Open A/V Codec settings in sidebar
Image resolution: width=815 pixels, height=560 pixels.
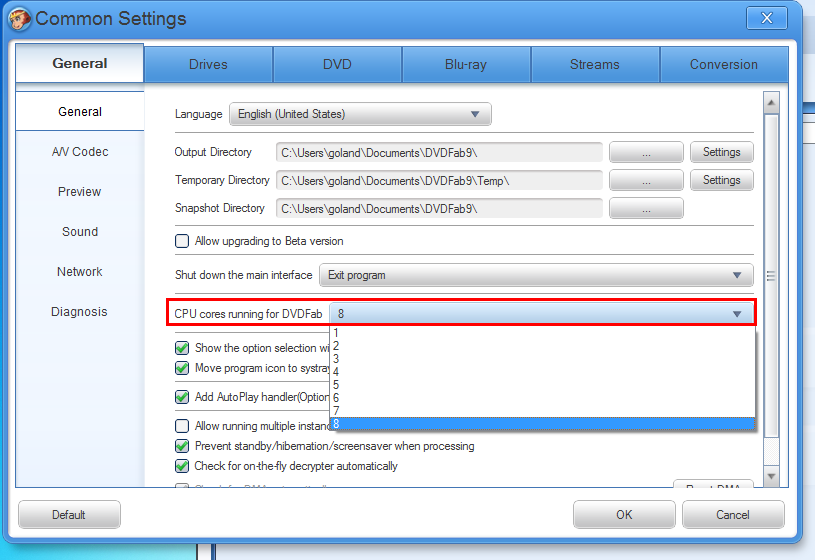point(80,152)
